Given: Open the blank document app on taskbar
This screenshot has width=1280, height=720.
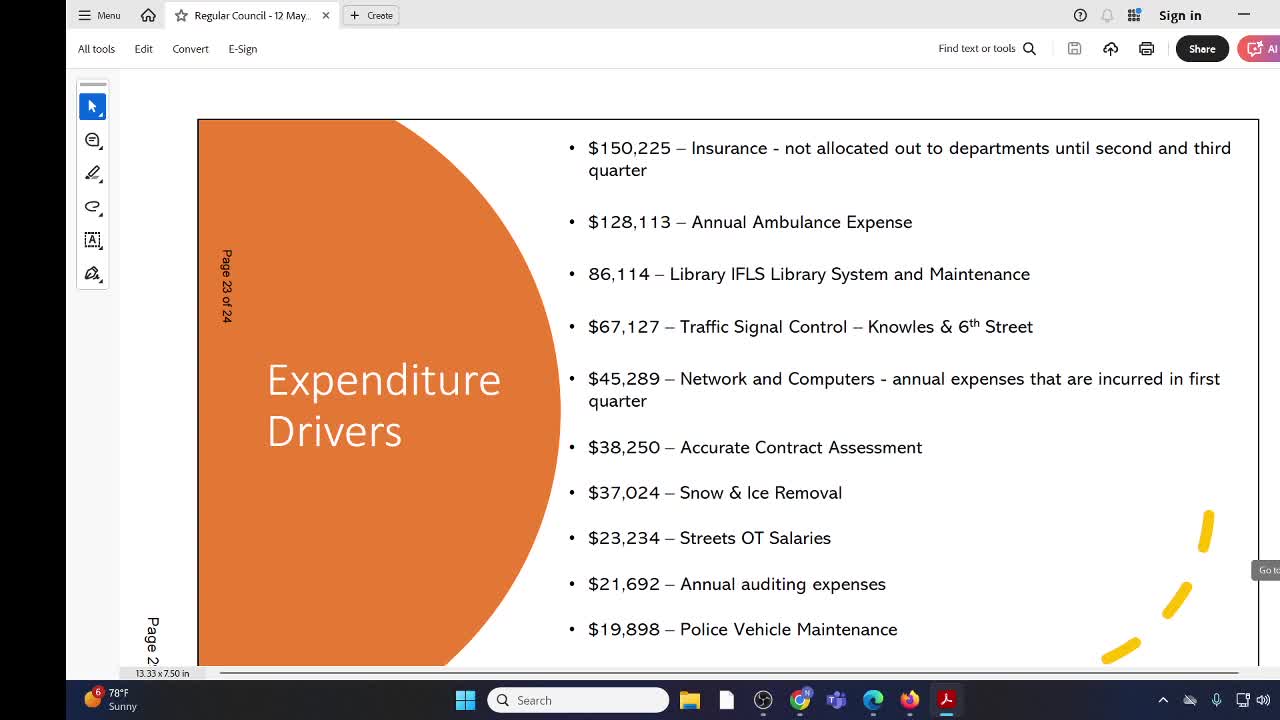Looking at the screenshot, I should click(727, 700).
